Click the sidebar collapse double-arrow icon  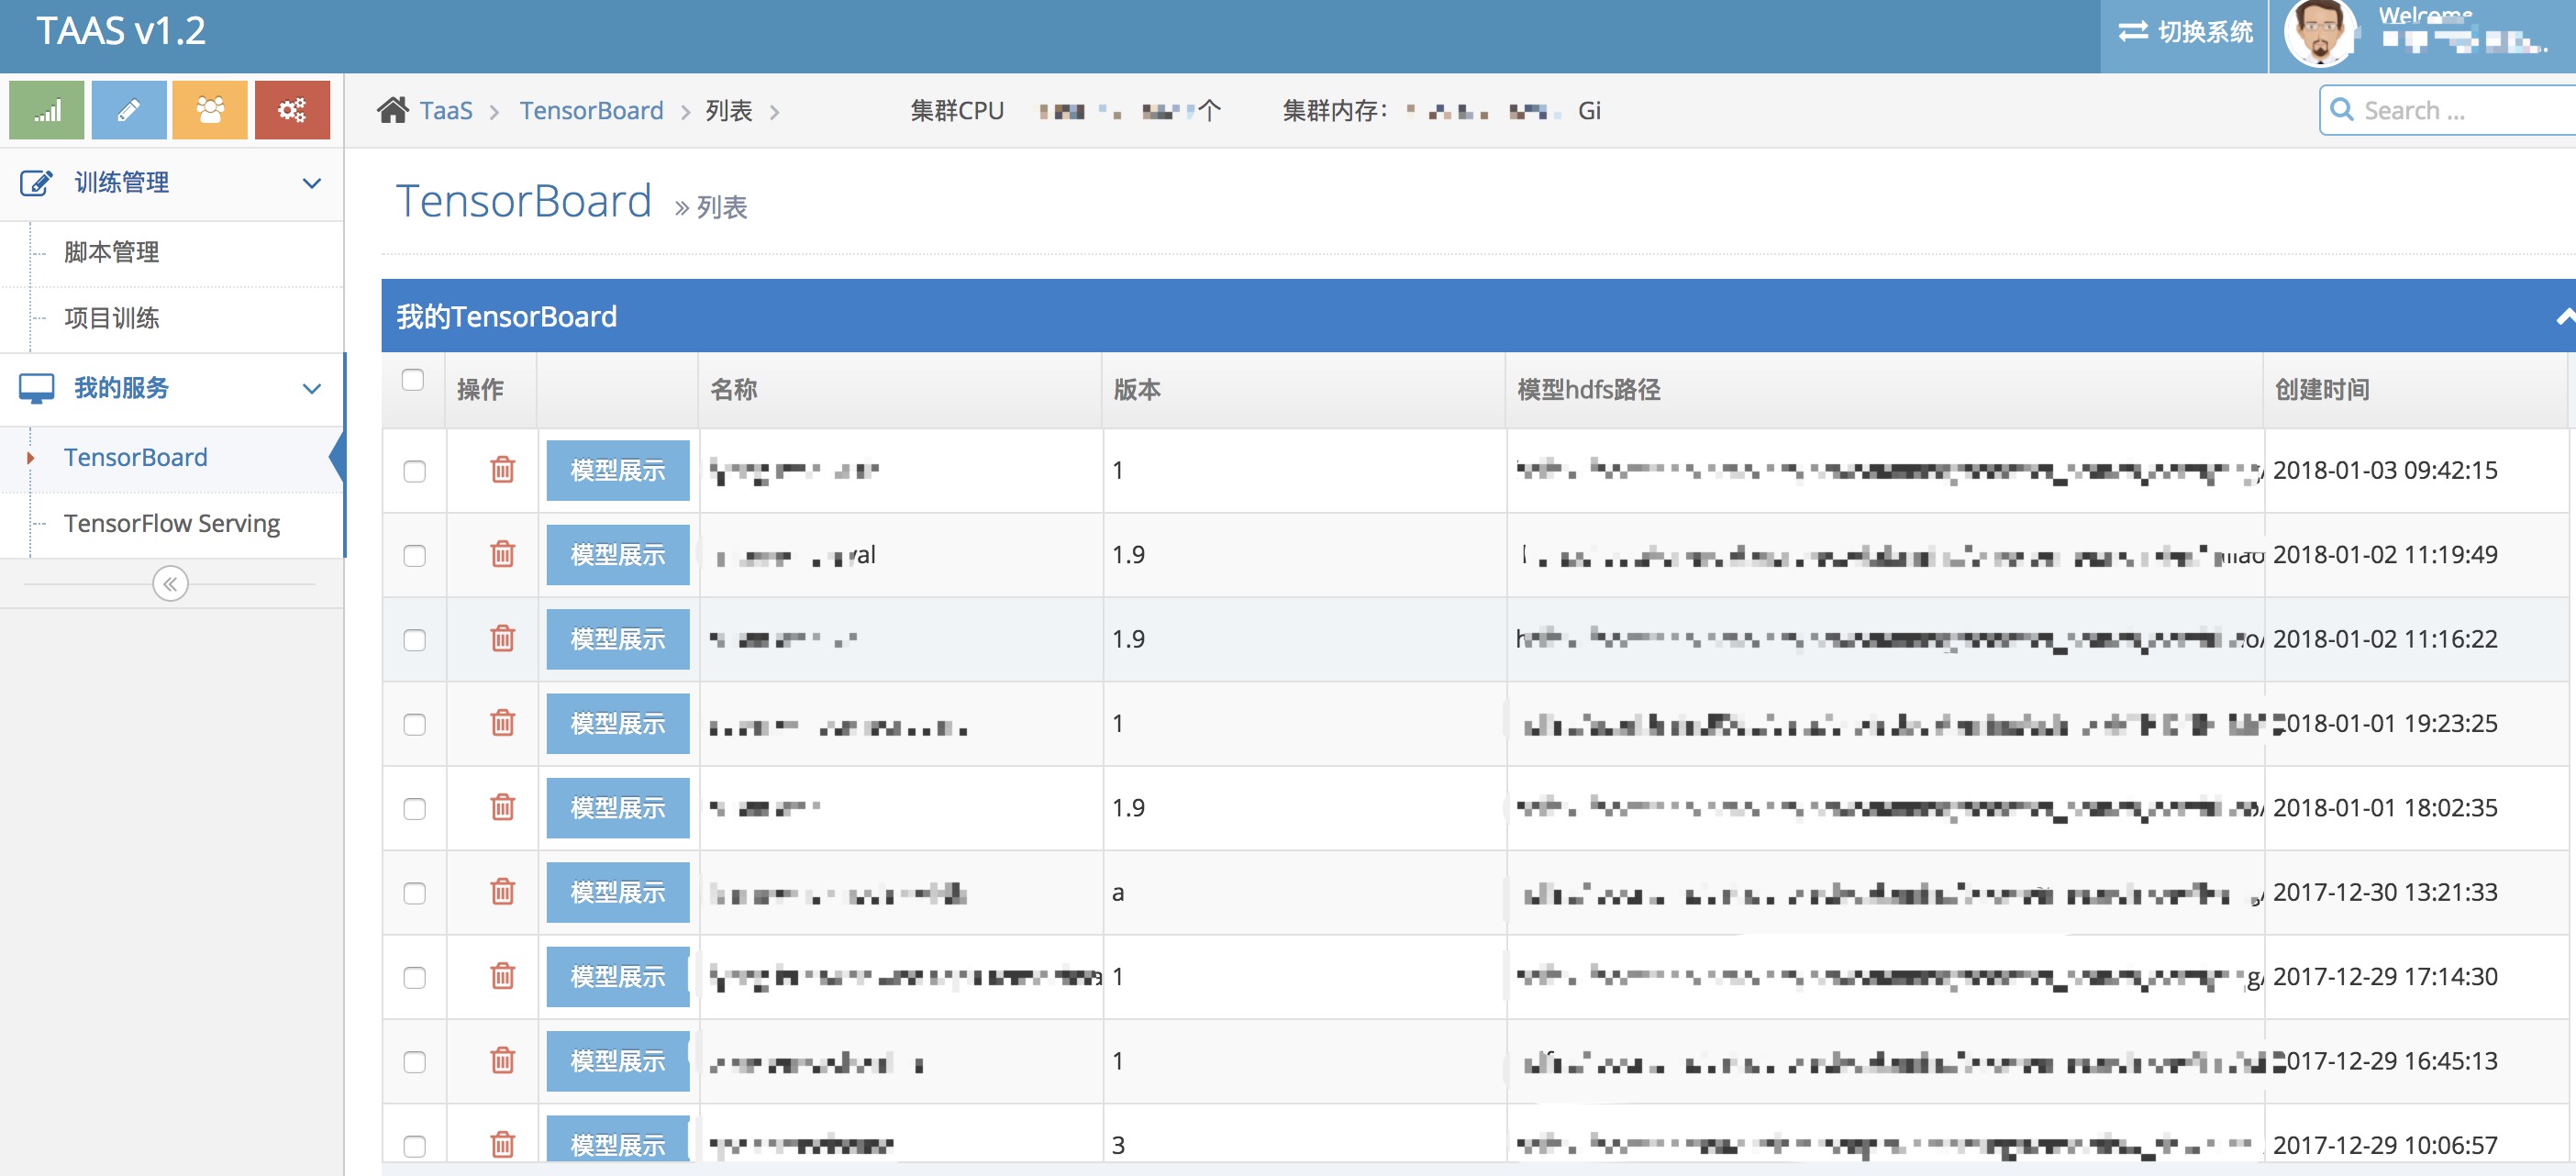(x=171, y=584)
